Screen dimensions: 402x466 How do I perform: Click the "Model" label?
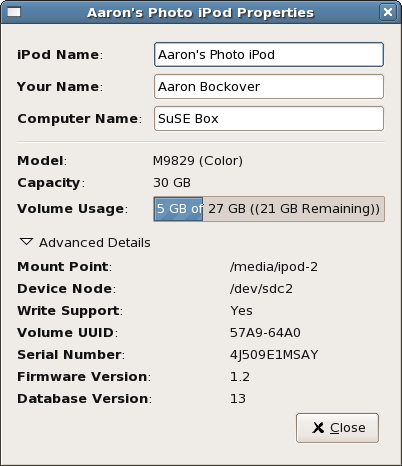pos(42,161)
